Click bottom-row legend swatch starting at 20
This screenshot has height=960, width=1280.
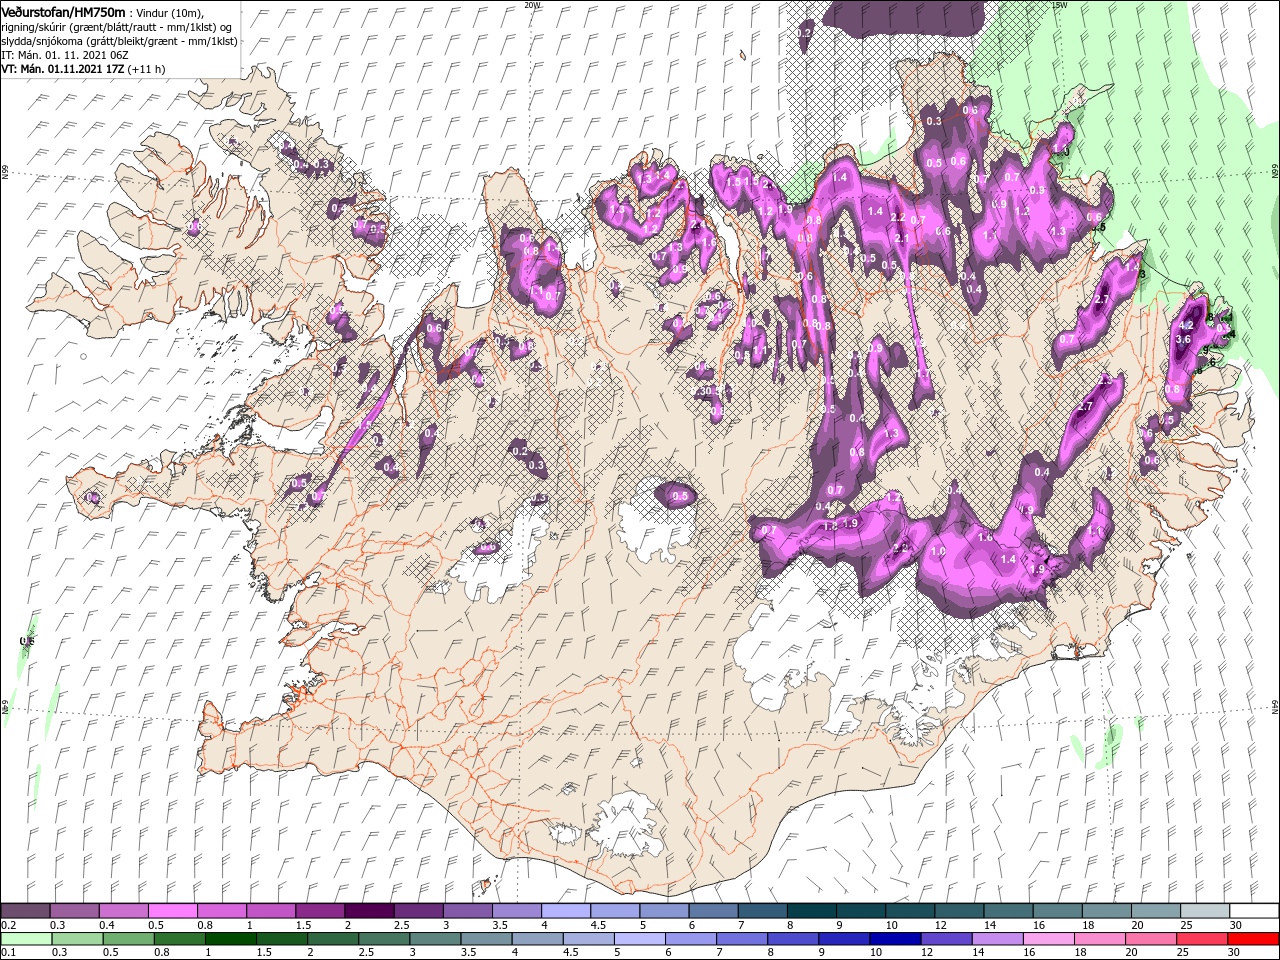(x=1149, y=939)
